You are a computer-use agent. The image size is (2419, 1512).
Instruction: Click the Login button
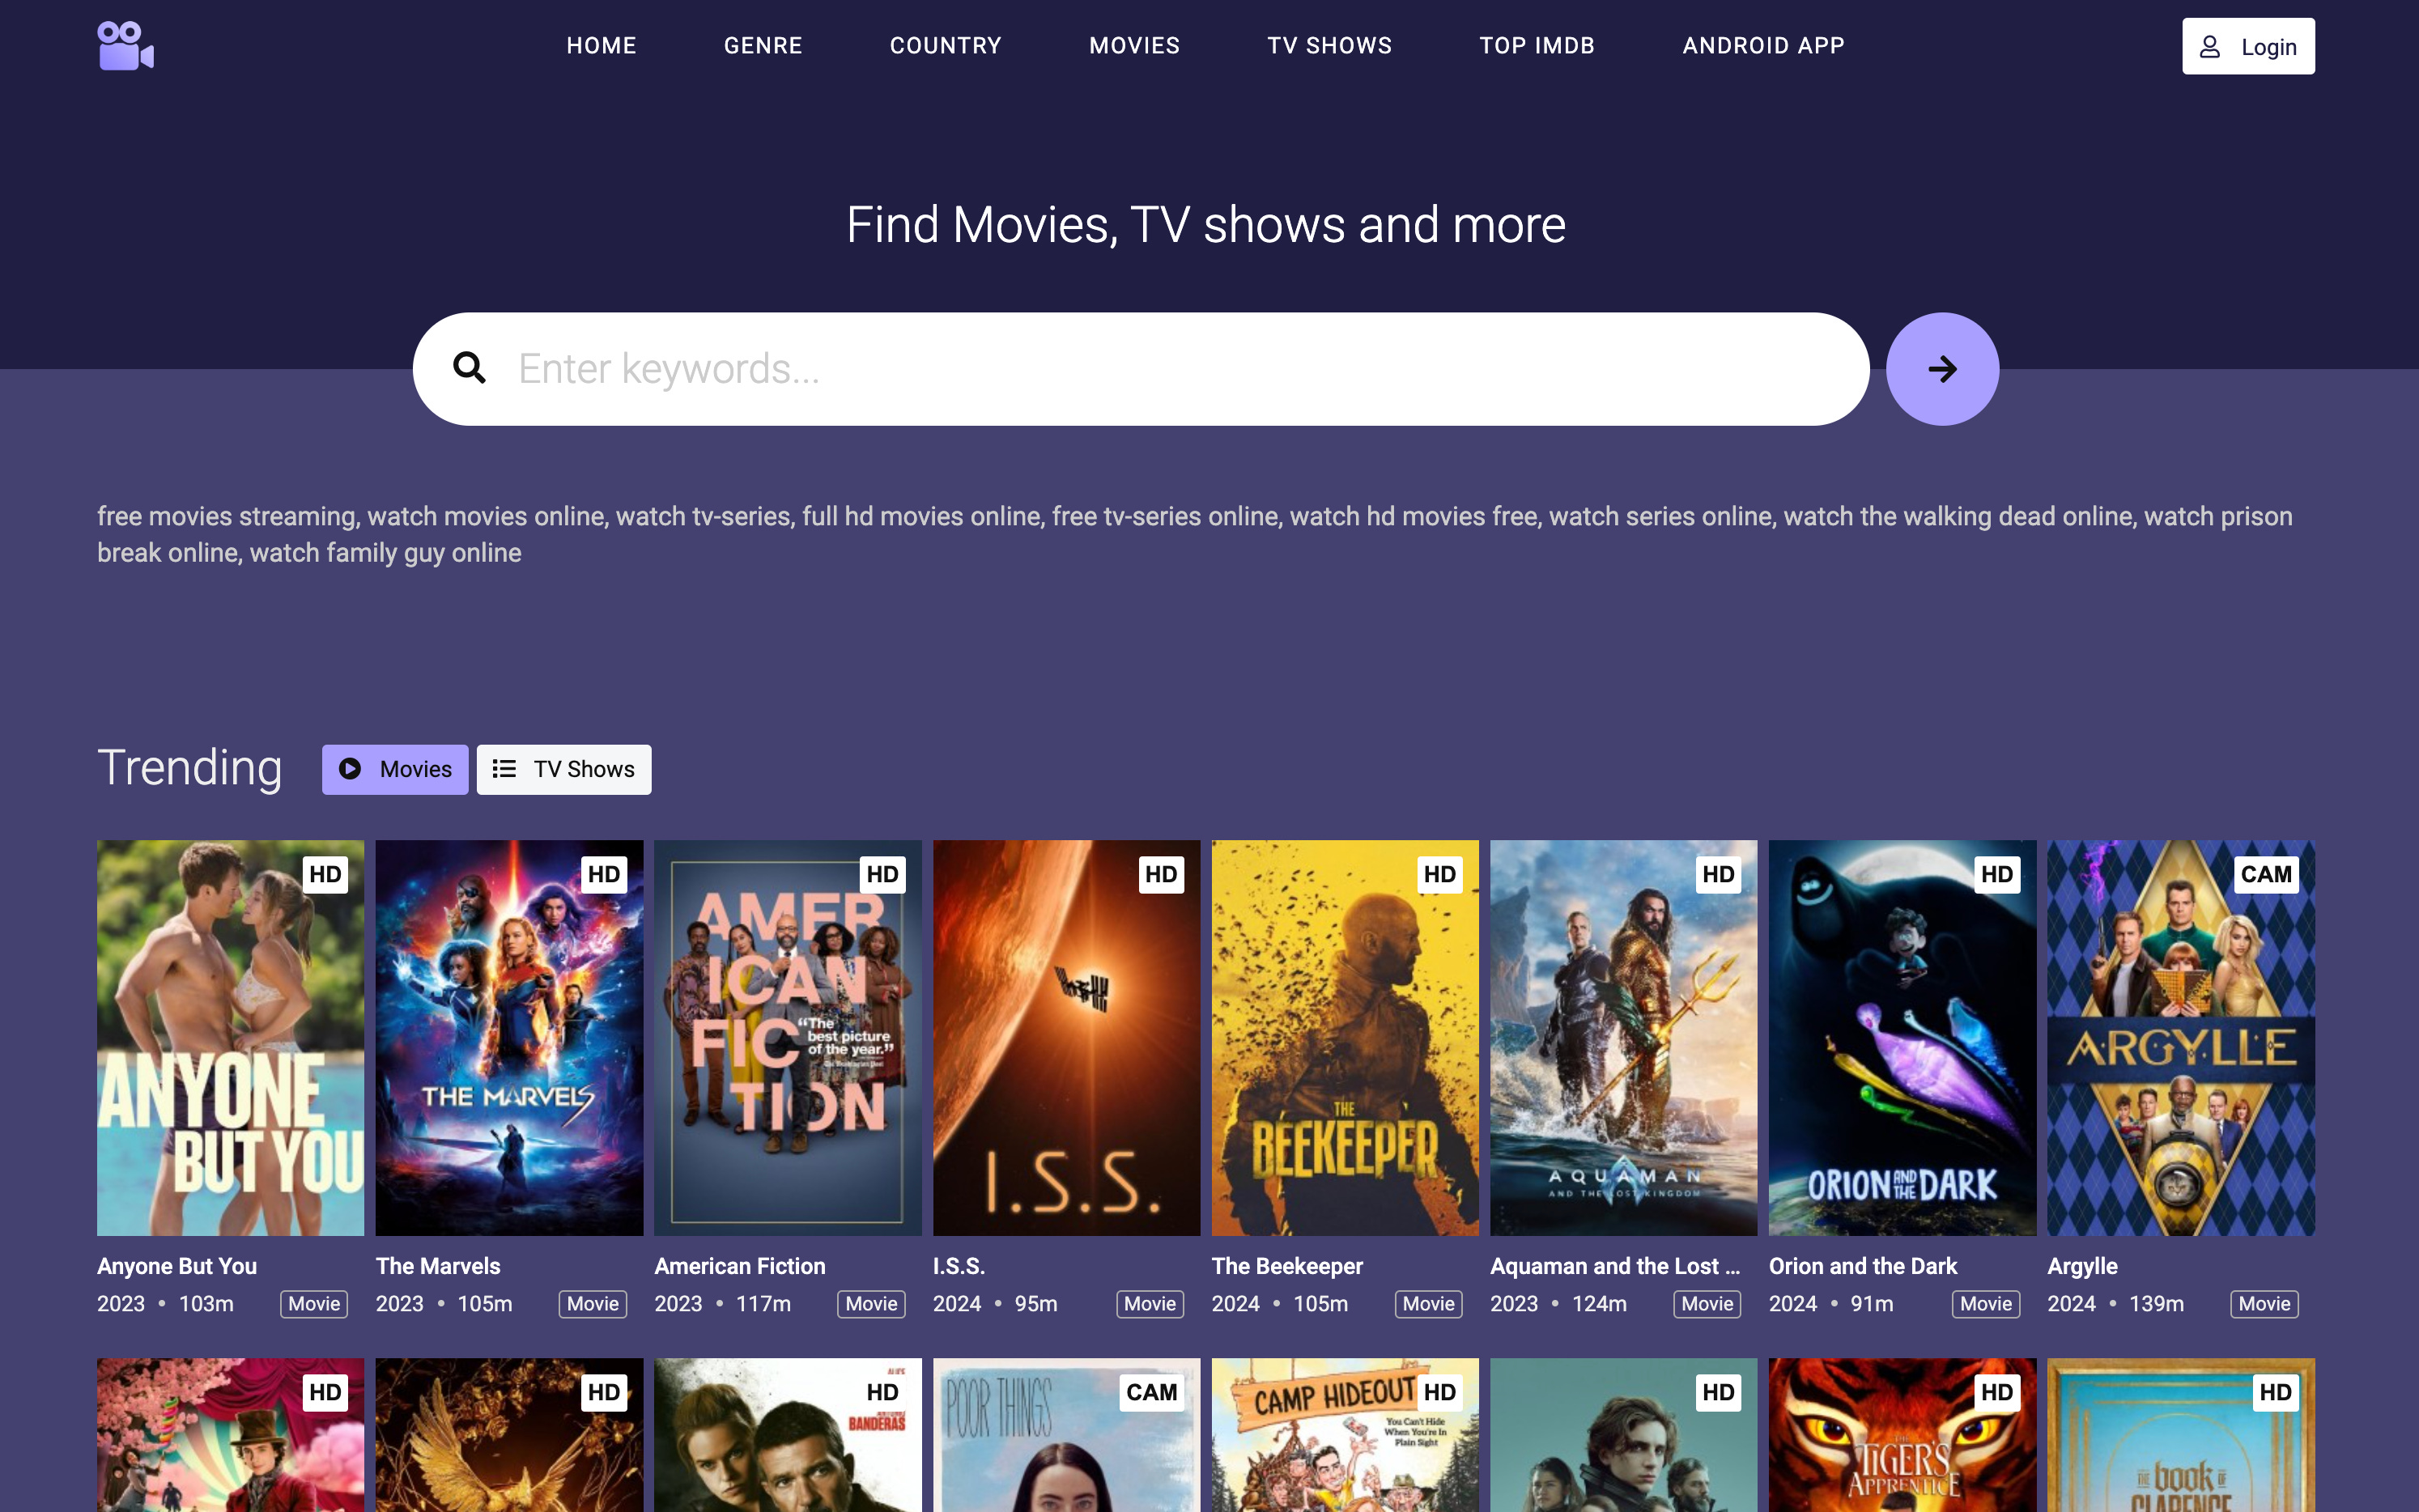pyautogui.click(x=2248, y=46)
